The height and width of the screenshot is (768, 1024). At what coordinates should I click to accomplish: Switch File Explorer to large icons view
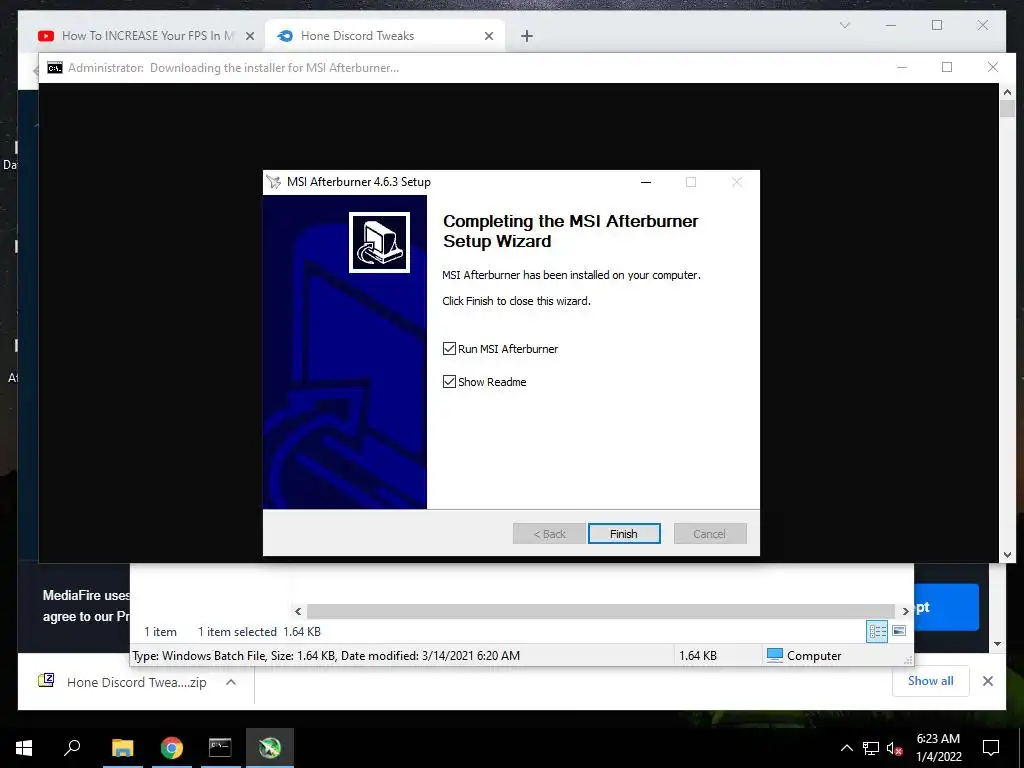(899, 632)
